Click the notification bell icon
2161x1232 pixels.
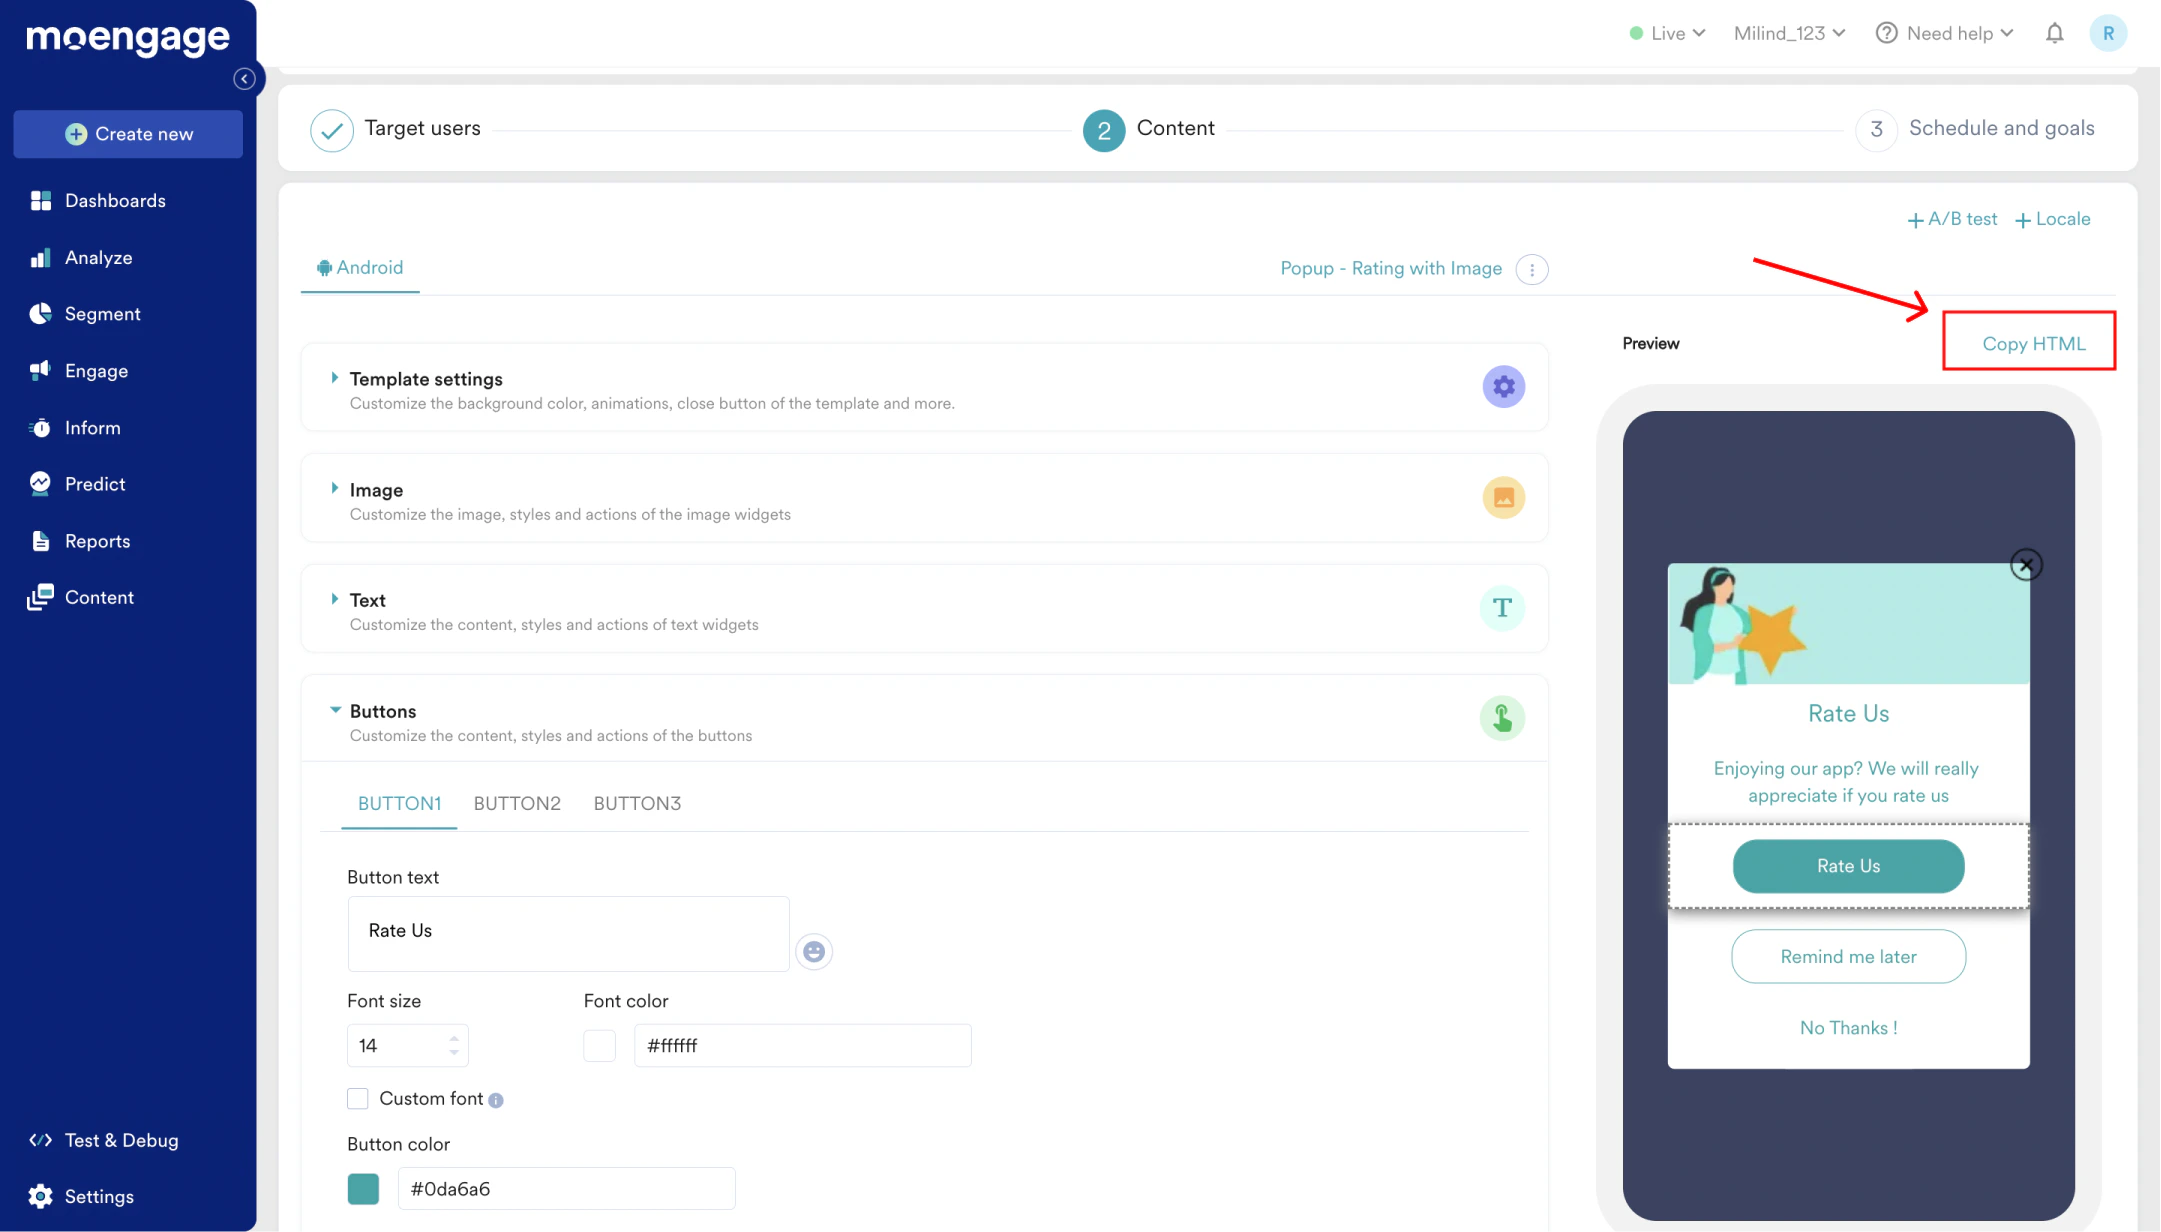click(2054, 33)
